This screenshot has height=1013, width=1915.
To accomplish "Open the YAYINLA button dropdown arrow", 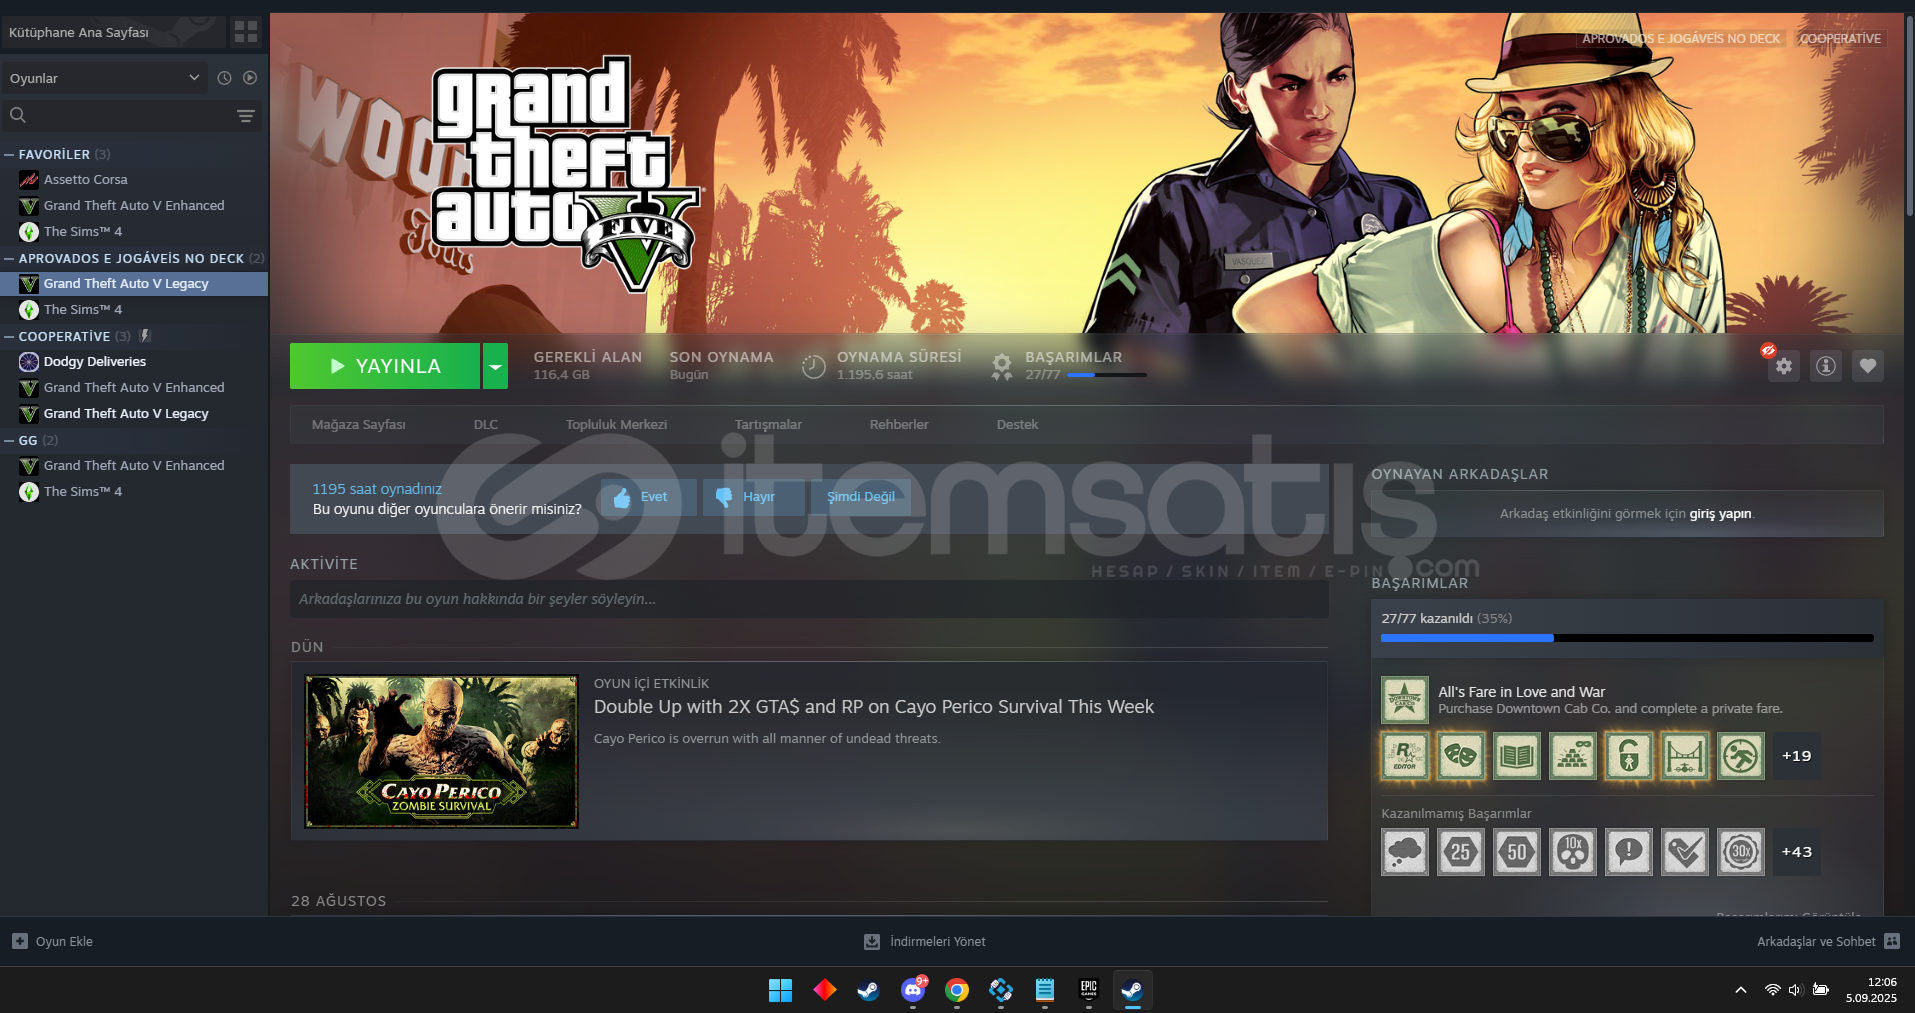I will pyautogui.click(x=495, y=366).
